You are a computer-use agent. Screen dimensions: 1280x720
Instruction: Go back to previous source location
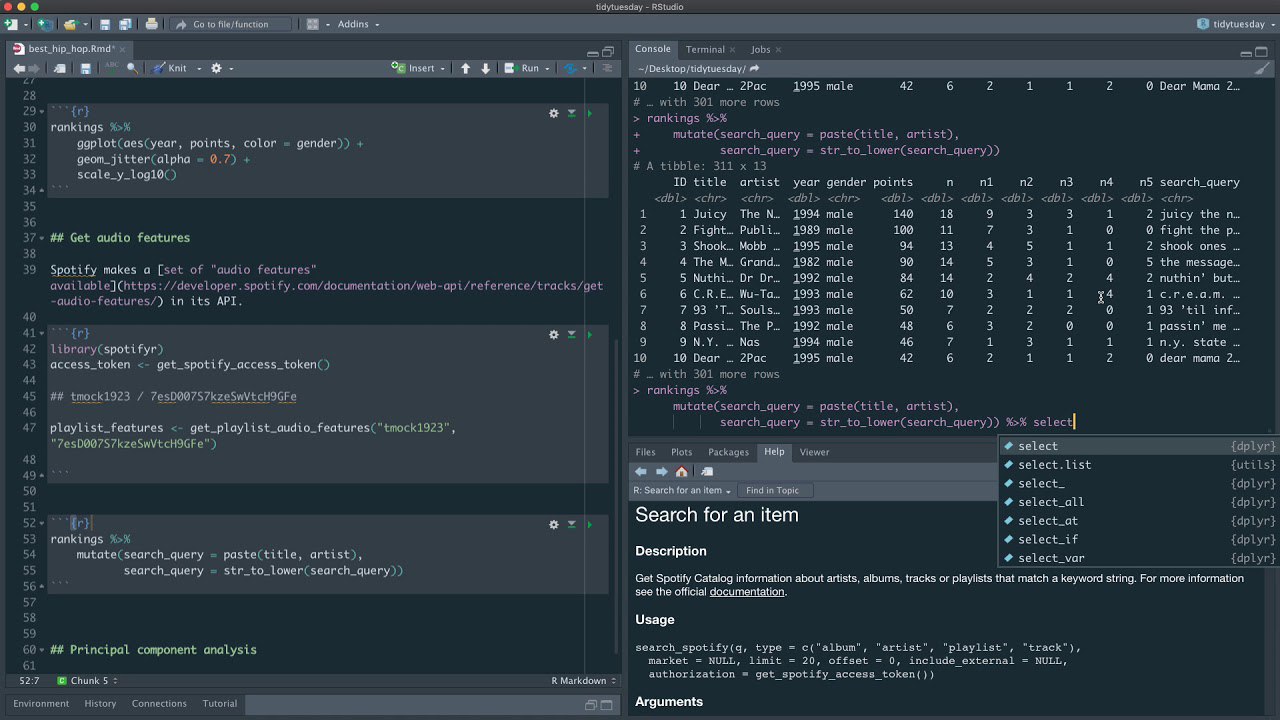tap(18, 68)
